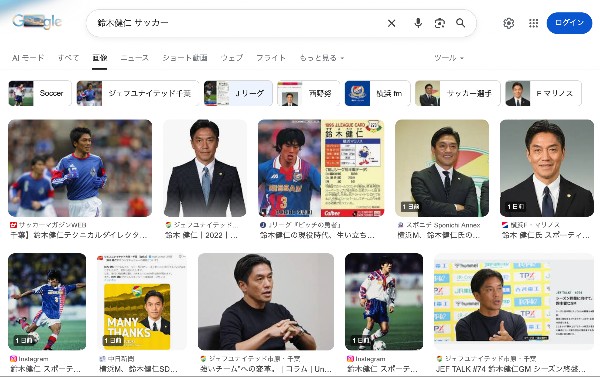Open MANY THANKS yellow graphic thumbnail

tap(142, 301)
